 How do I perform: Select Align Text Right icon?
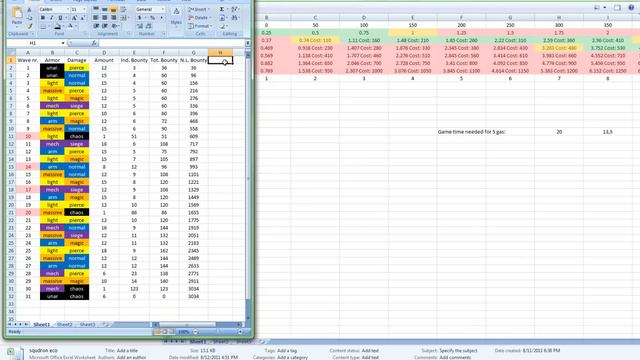click(113, 18)
